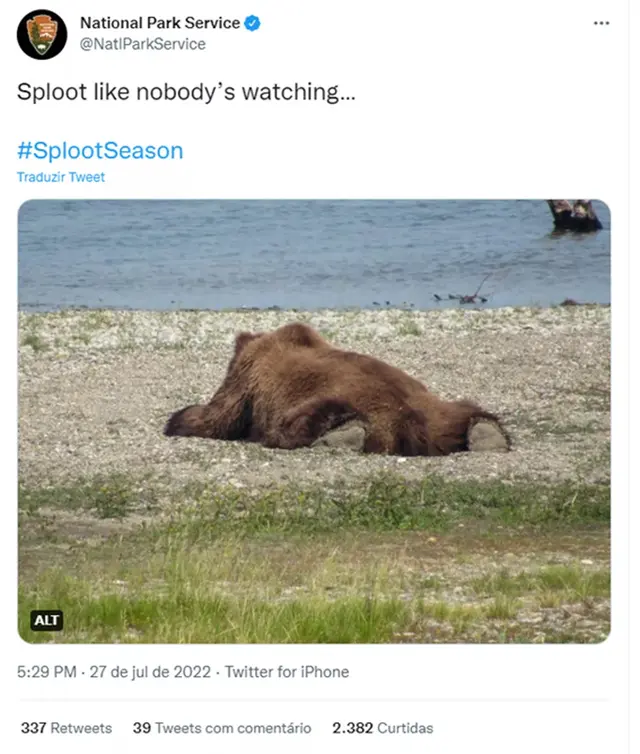View the 2.382 Curtidas list
This screenshot has width=640, height=754.
click(383, 728)
